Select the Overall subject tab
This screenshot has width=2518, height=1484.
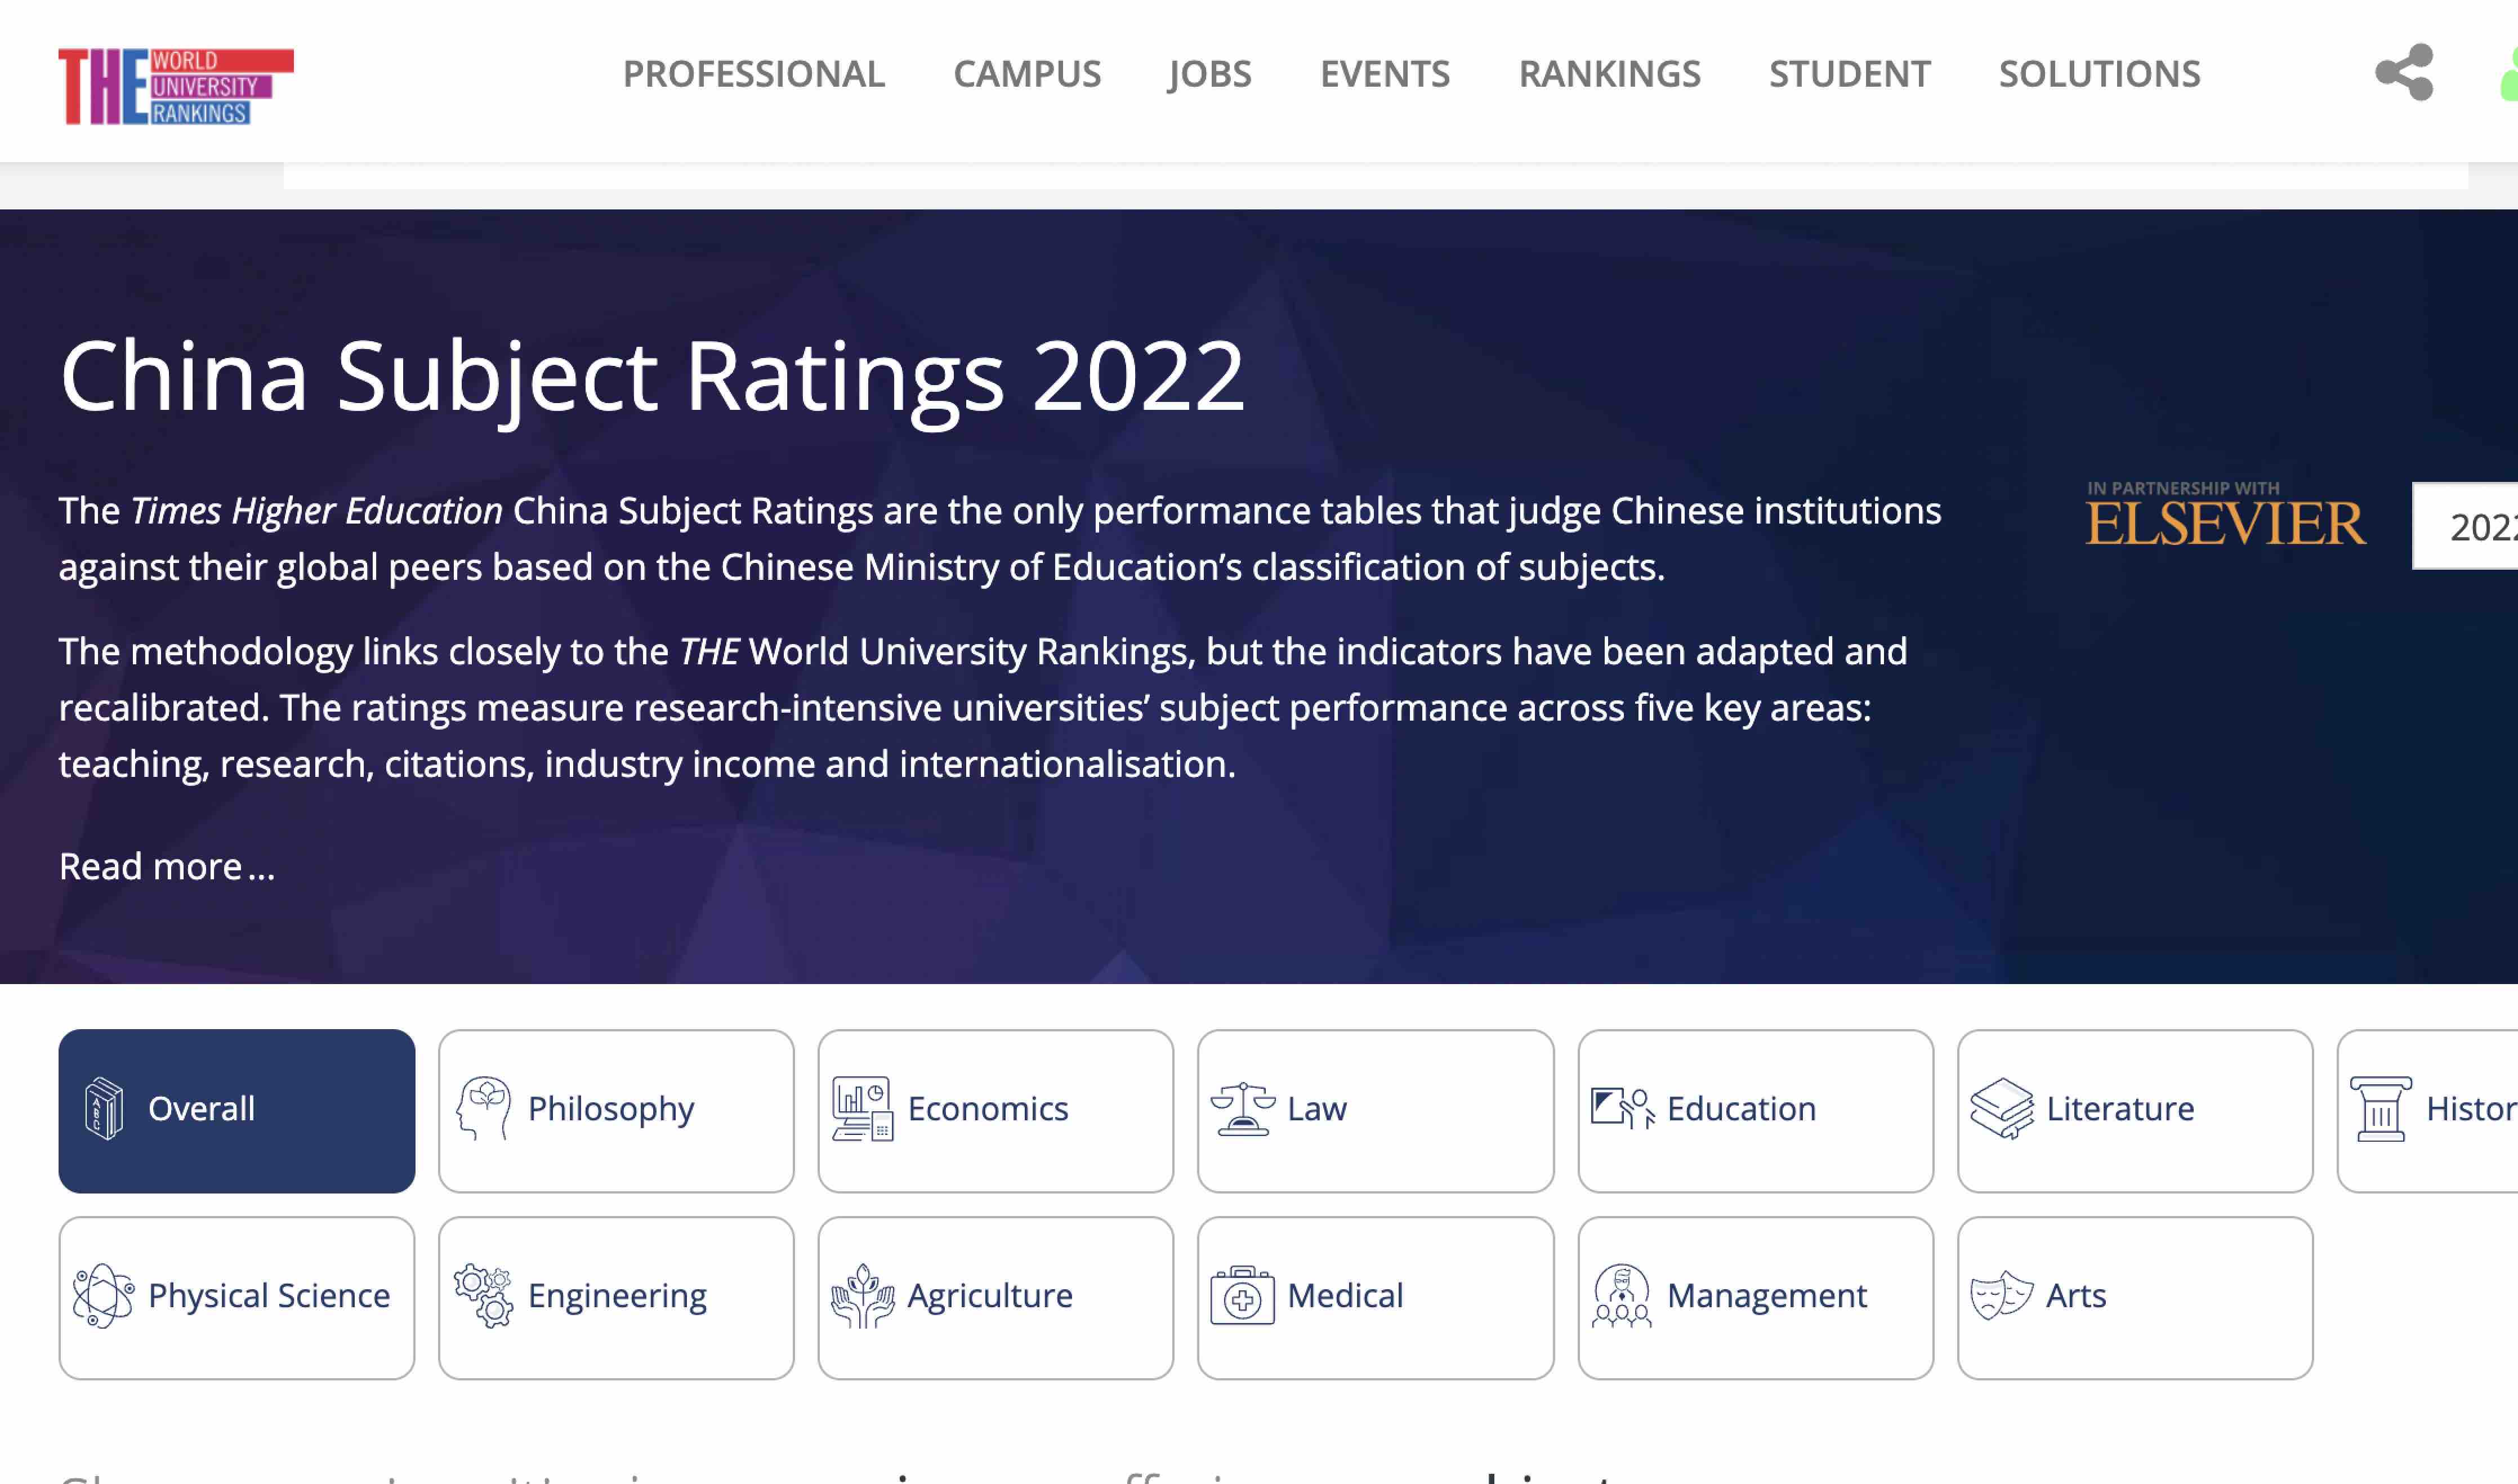(237, 1110)
